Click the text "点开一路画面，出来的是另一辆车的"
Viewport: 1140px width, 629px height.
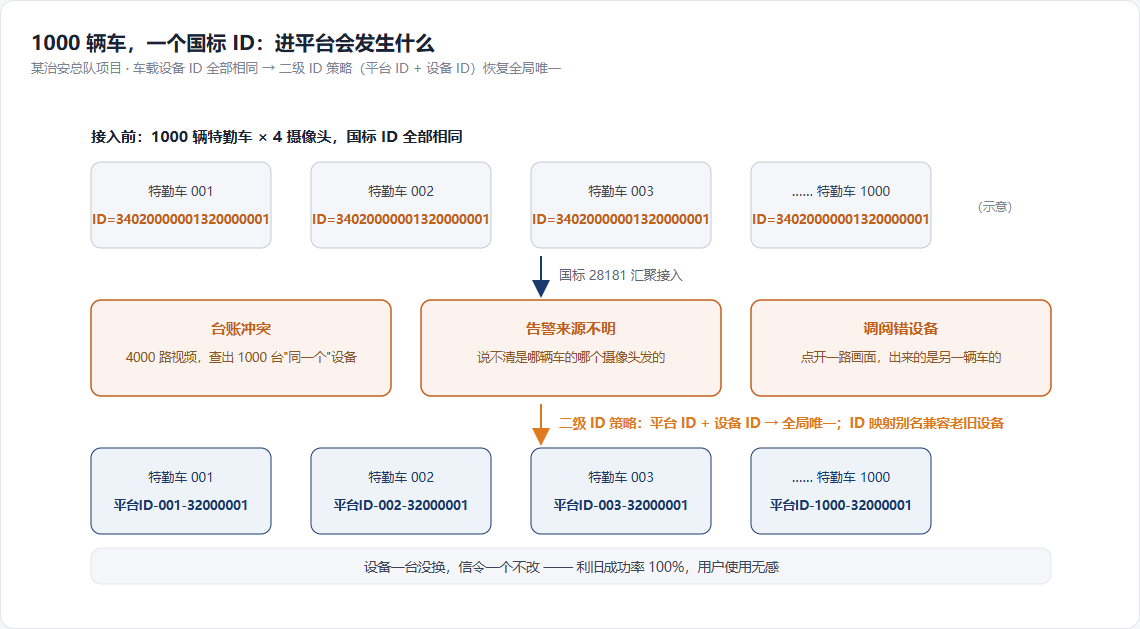pyautogui.click(x=901, y=357)
